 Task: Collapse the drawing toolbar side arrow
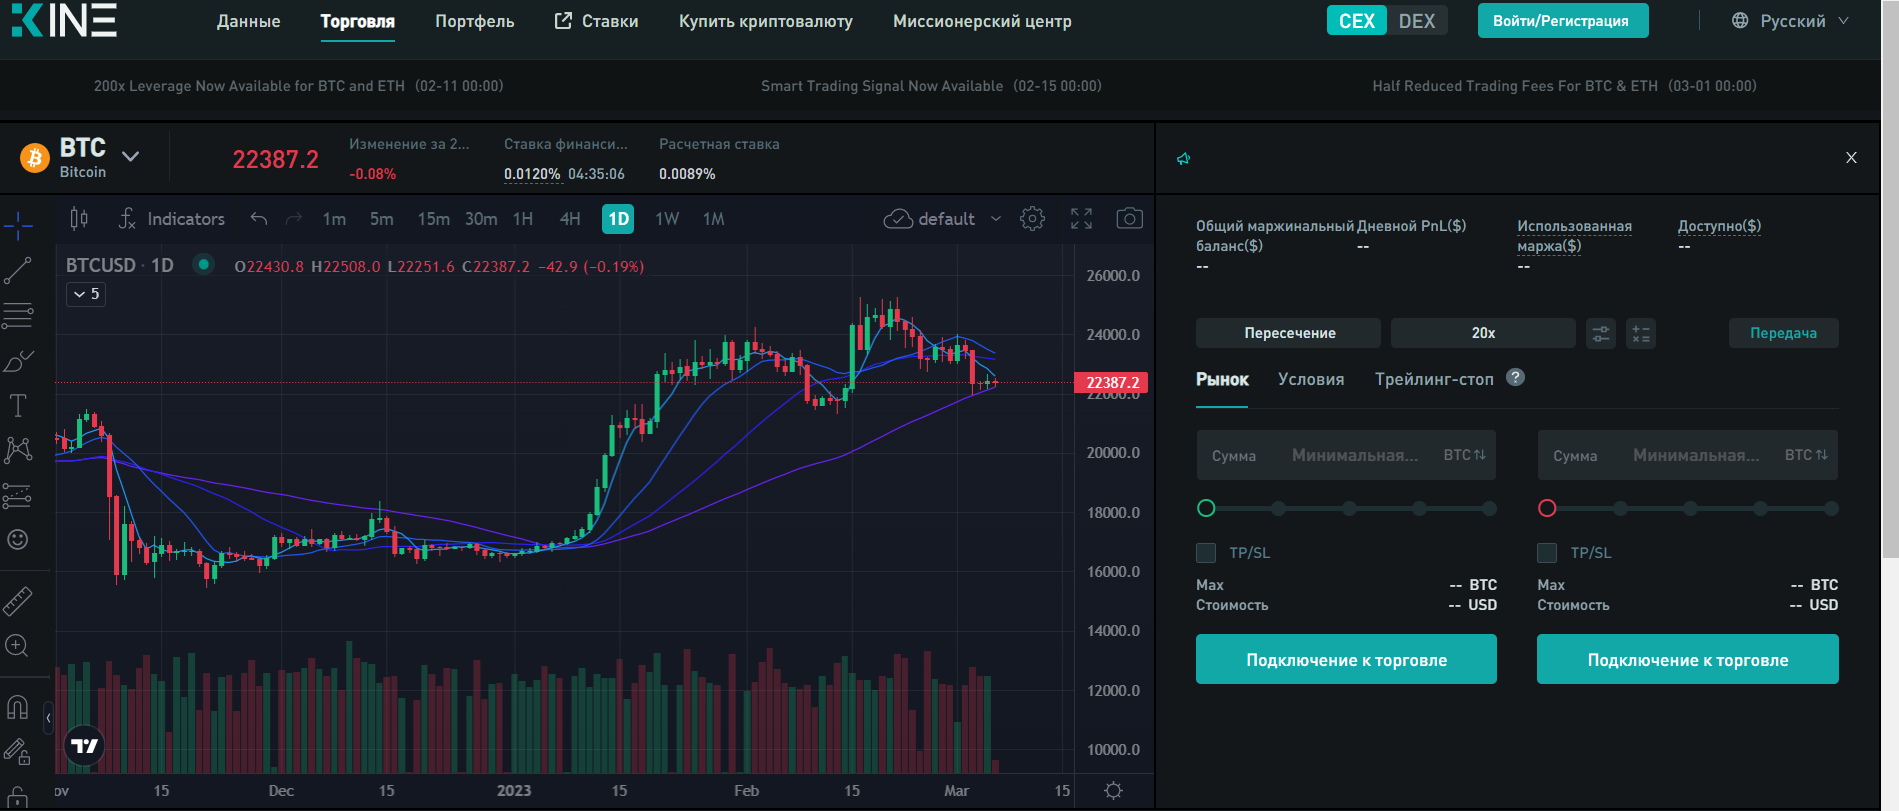(48, 718)
